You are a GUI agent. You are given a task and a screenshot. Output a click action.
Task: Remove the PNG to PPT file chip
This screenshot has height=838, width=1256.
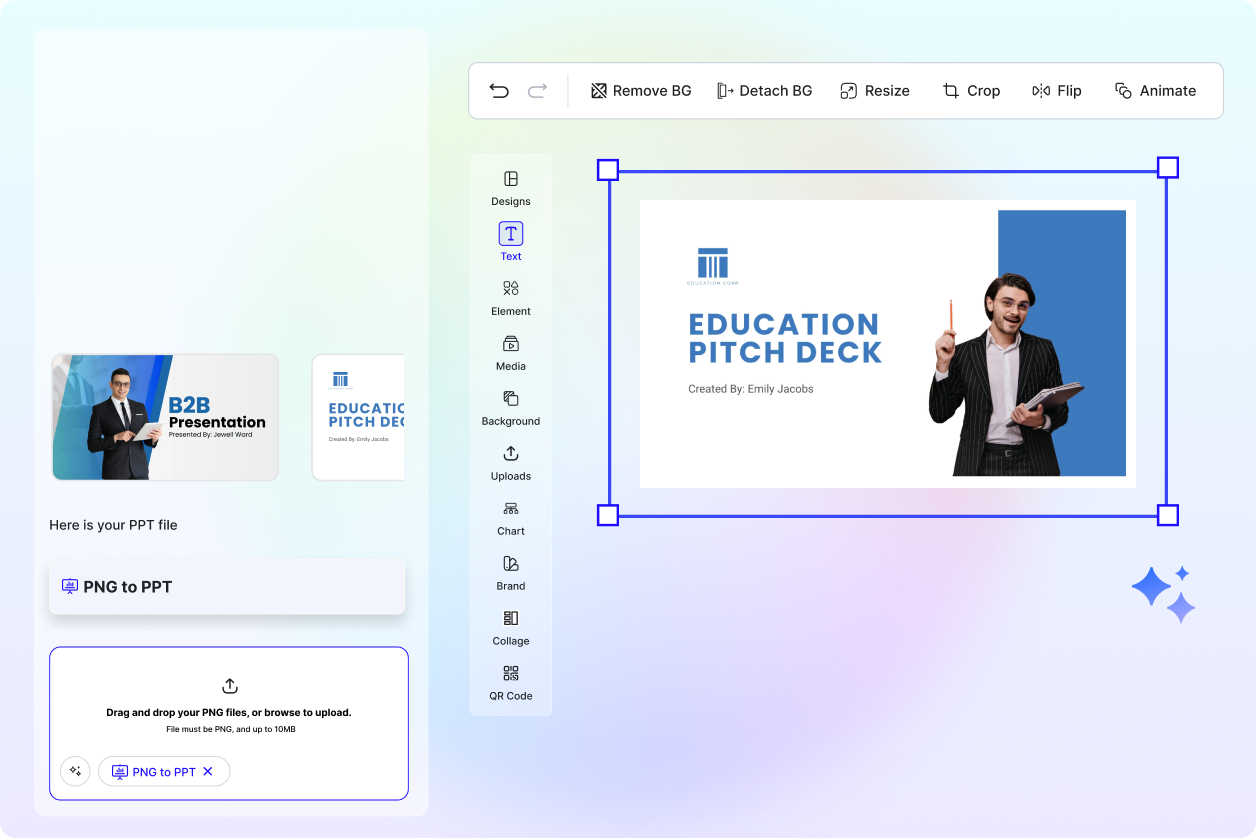tap(208, 771)
